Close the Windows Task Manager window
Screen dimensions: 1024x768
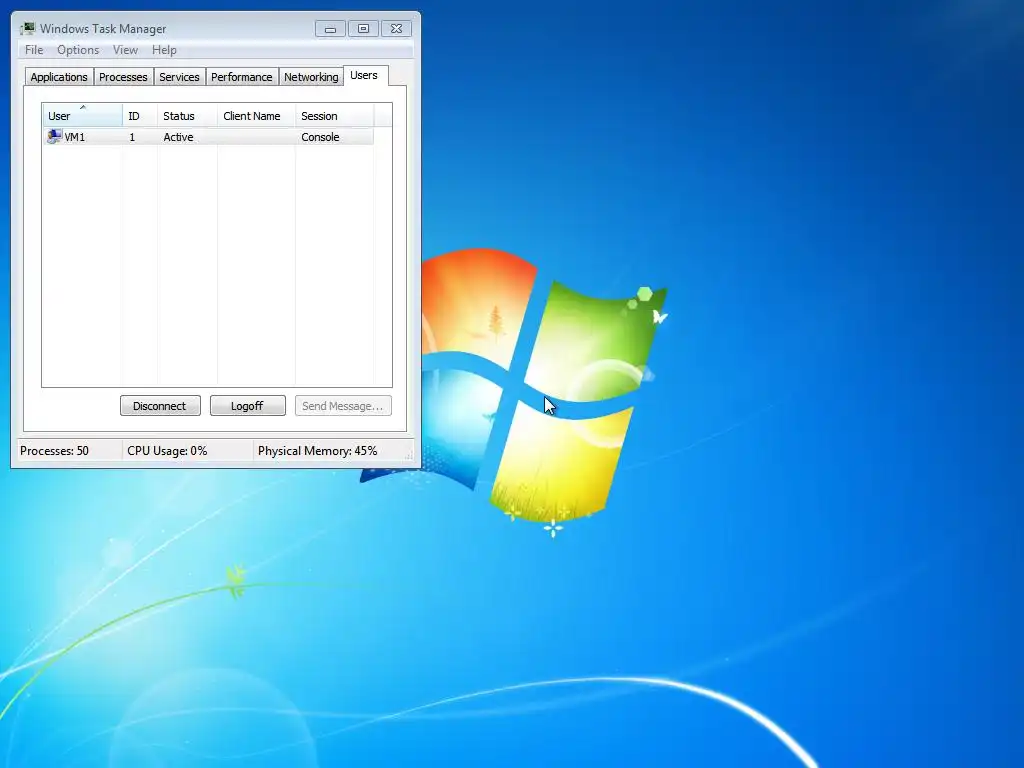click(x=396, y=29)
